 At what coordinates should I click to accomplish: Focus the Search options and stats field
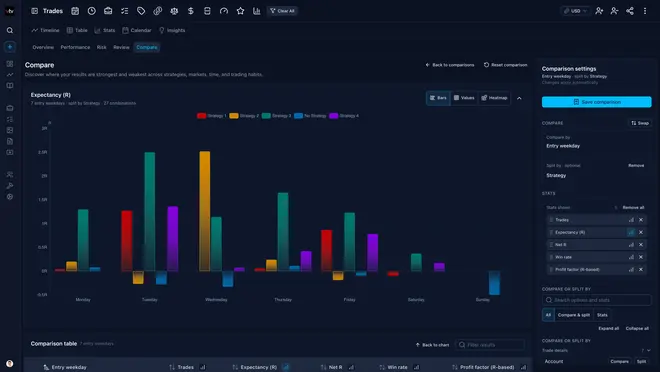click(596, 300)
